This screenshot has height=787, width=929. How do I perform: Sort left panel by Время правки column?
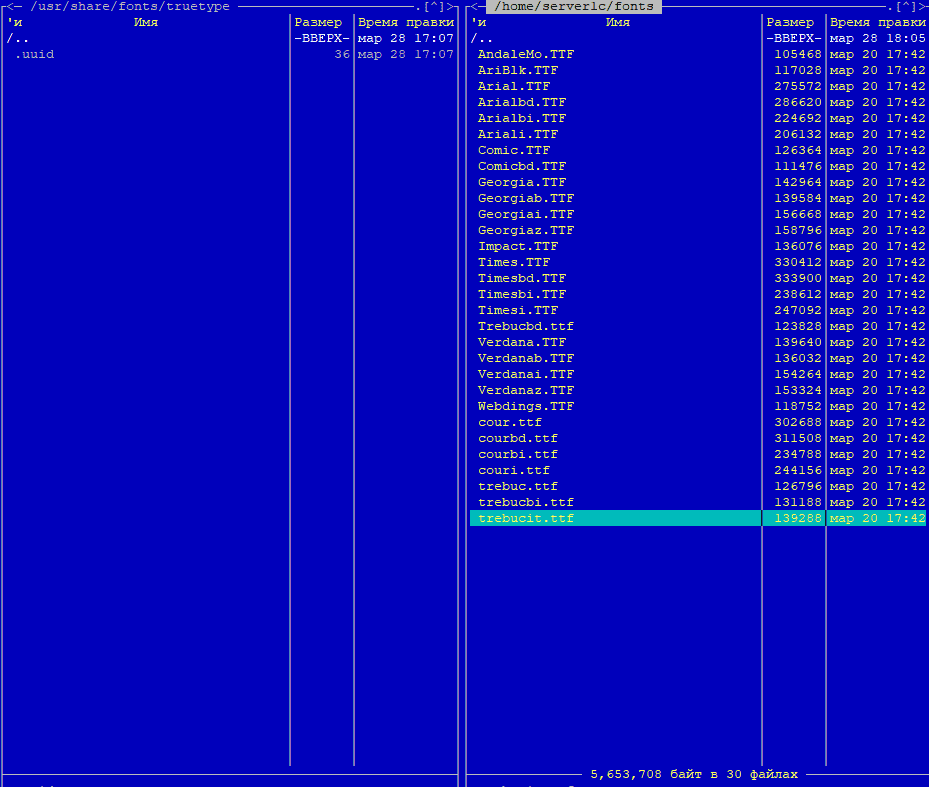click(406, 23)
